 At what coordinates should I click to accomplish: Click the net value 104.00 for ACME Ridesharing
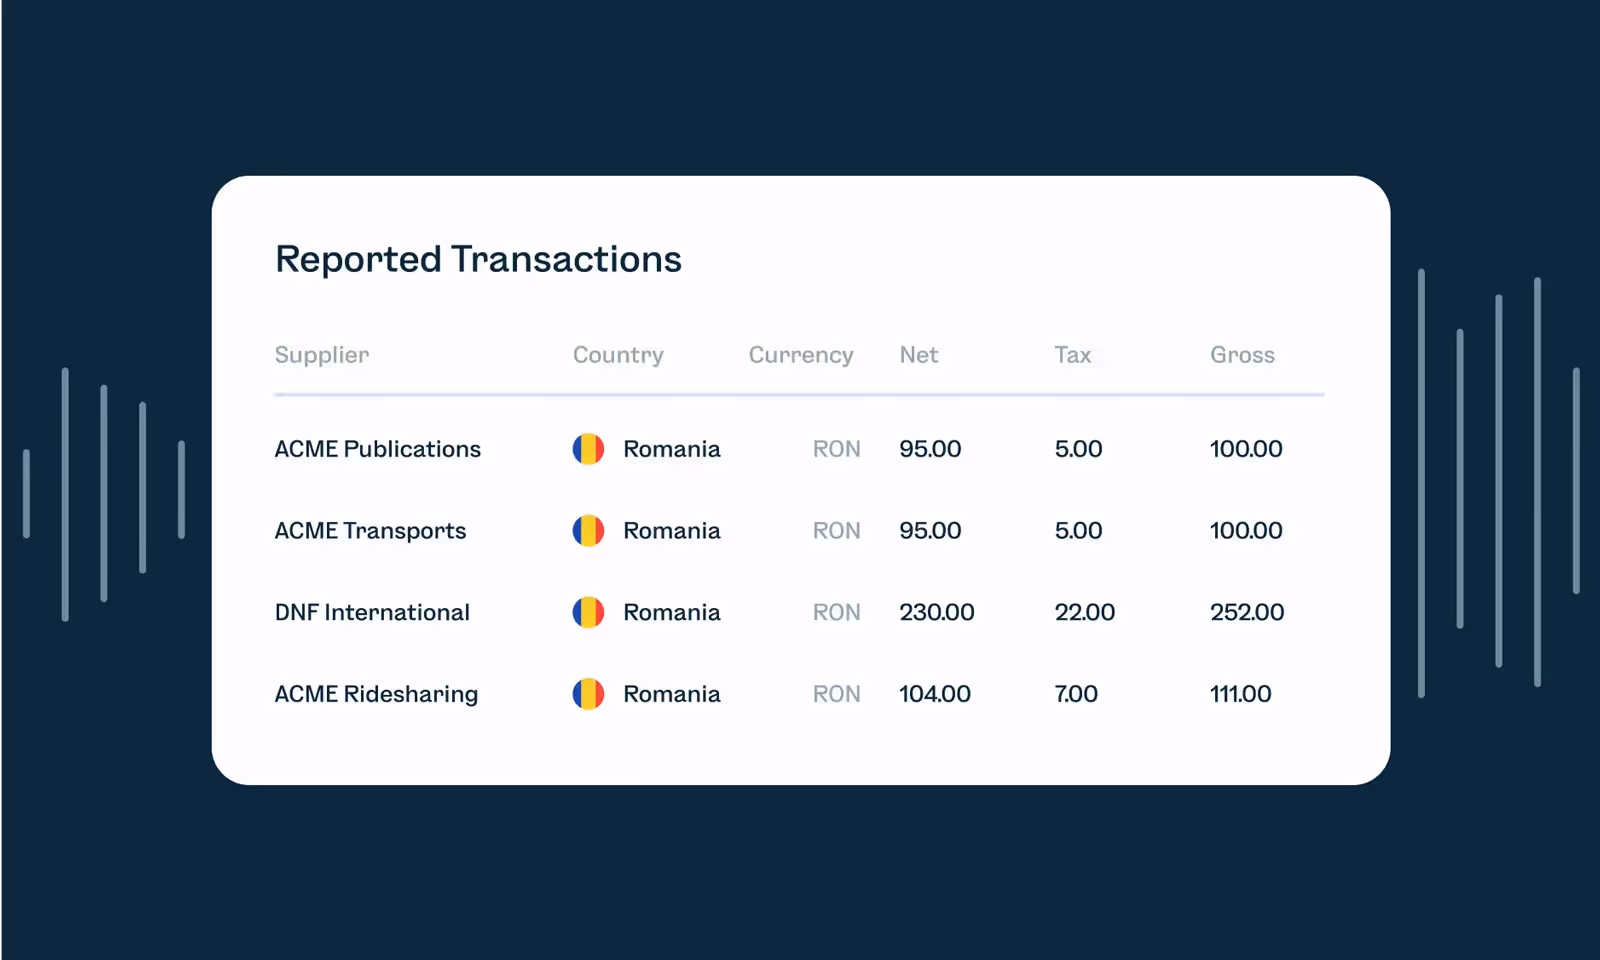coord(934,693)
